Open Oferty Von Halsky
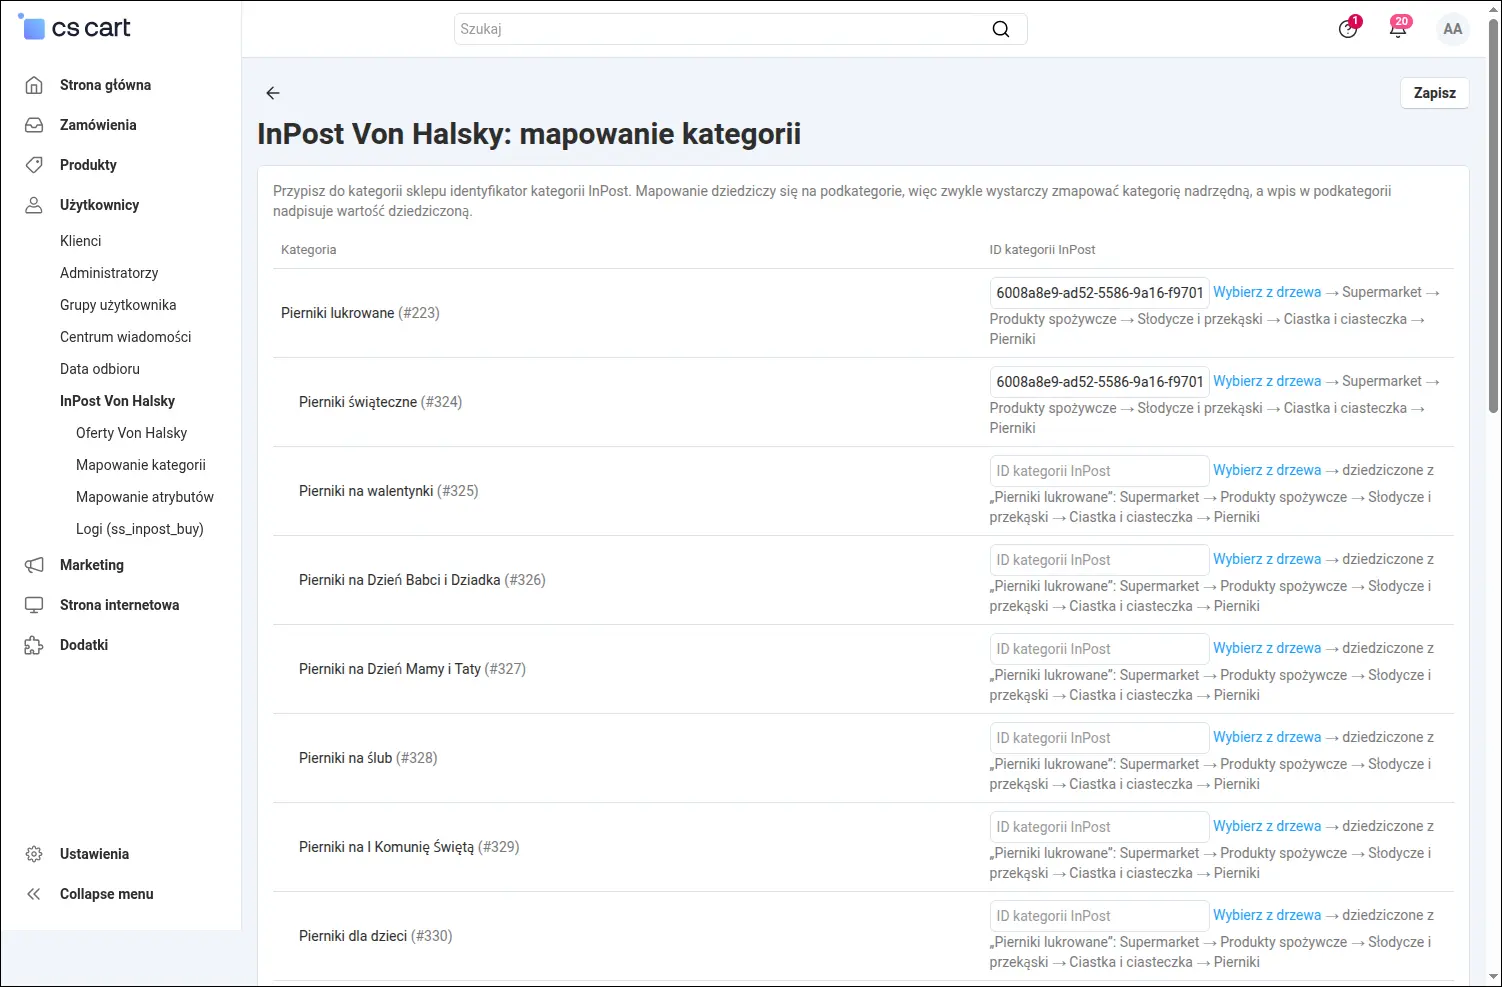1502x987 pixels. [132, 433]
